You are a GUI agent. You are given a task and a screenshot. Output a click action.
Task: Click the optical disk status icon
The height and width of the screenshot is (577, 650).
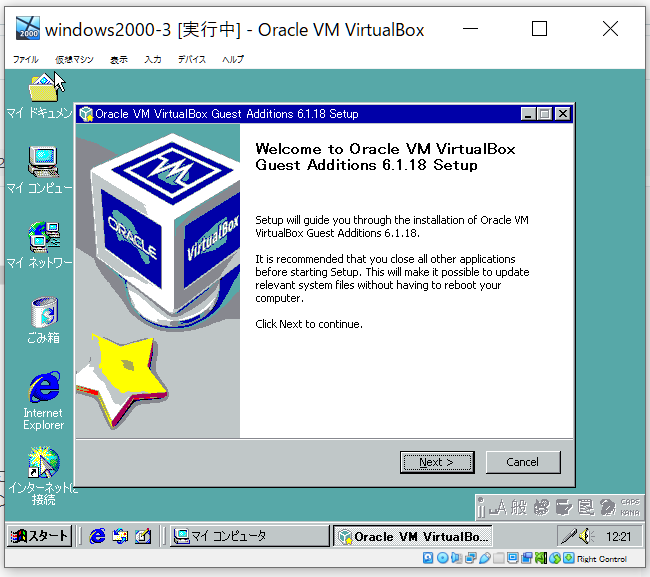[443, 558]
